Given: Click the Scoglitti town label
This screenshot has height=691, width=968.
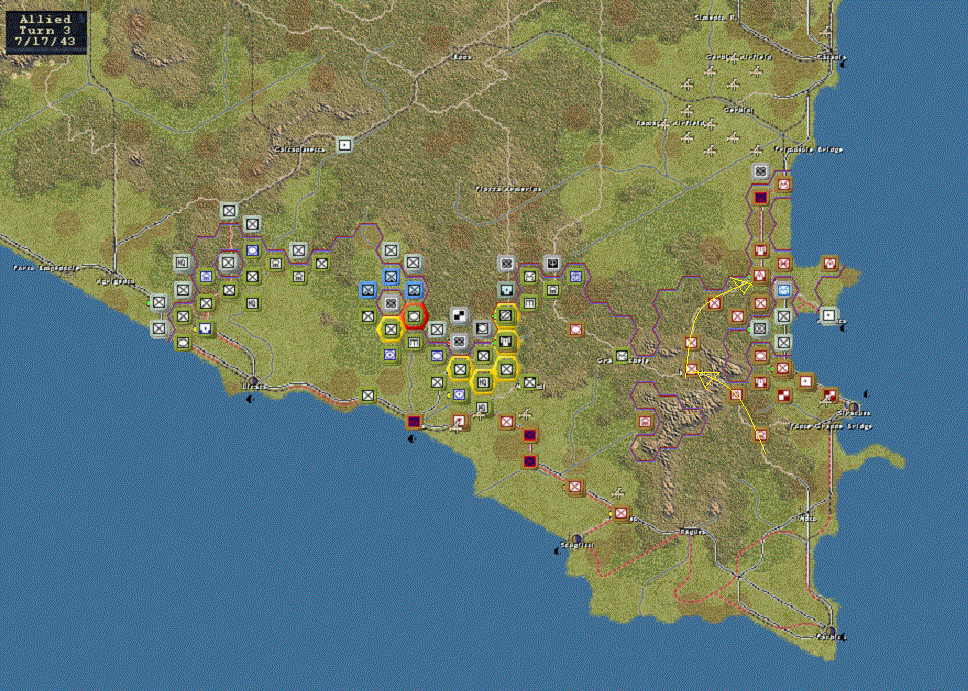Looking at the screenshot, I should pyautogui.click(x=577, y=545).
